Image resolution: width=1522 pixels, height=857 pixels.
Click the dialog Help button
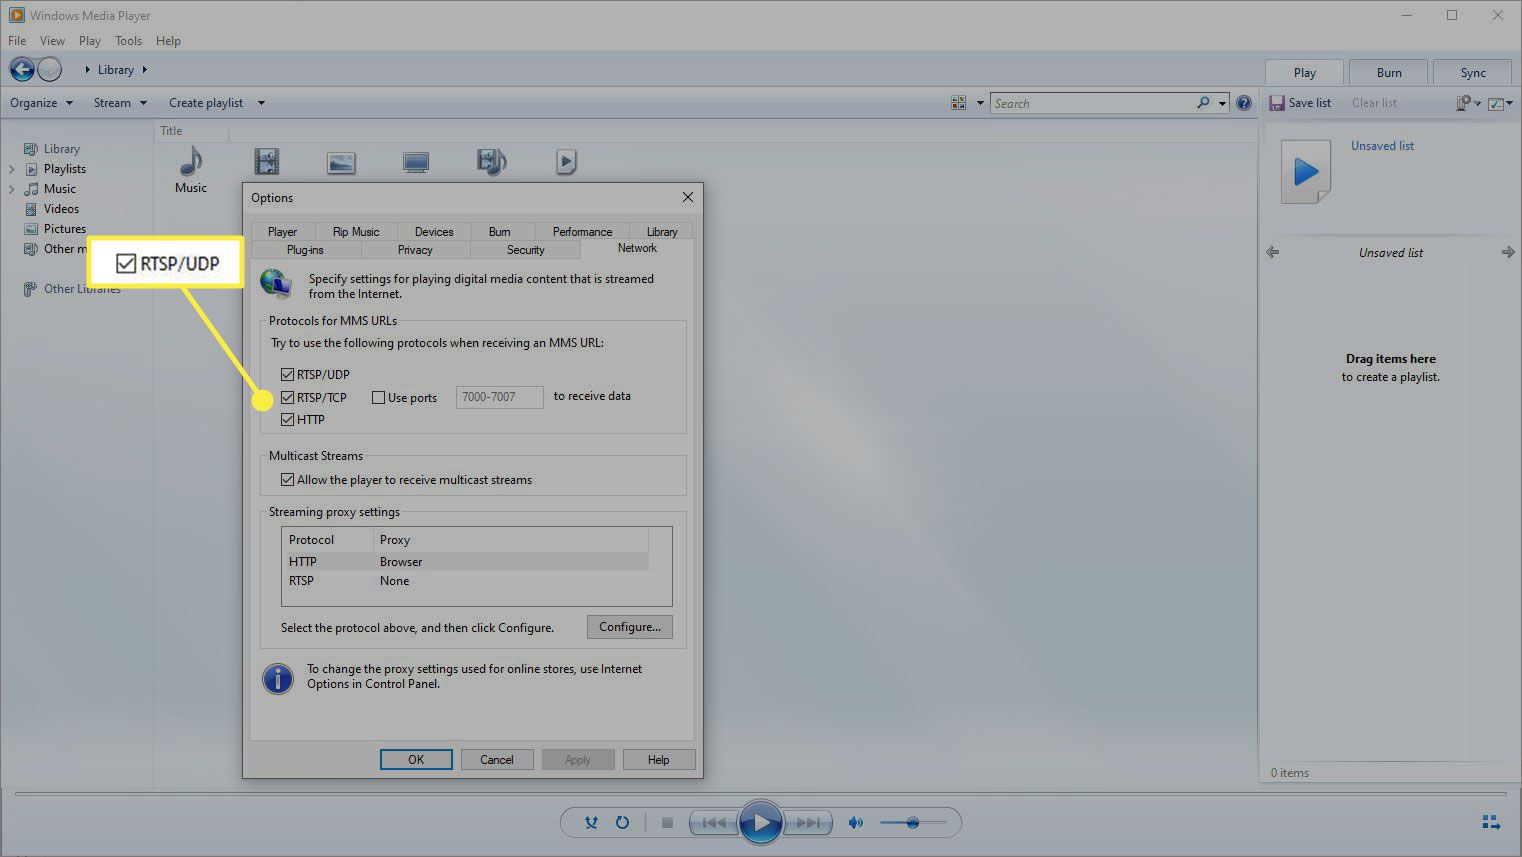[x=658, y=760]
